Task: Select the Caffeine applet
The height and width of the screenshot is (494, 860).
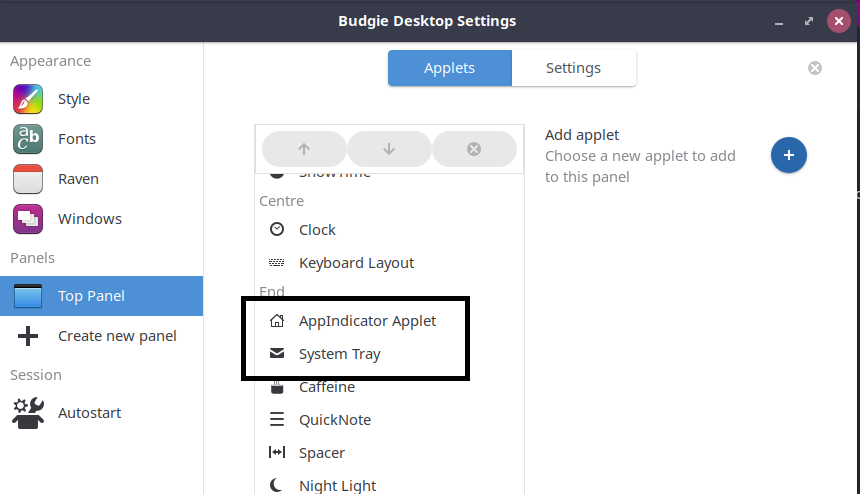Action: pos(326,387)
